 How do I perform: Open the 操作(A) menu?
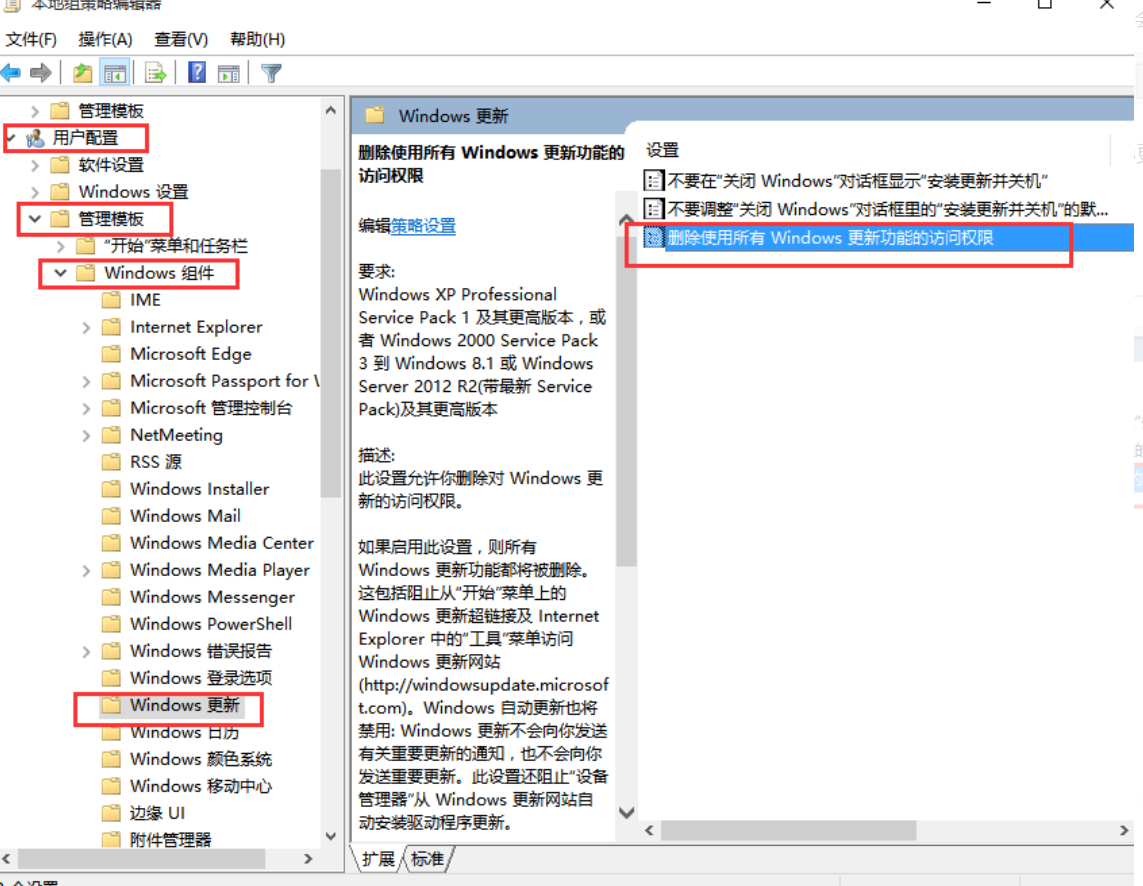point(105,39)
